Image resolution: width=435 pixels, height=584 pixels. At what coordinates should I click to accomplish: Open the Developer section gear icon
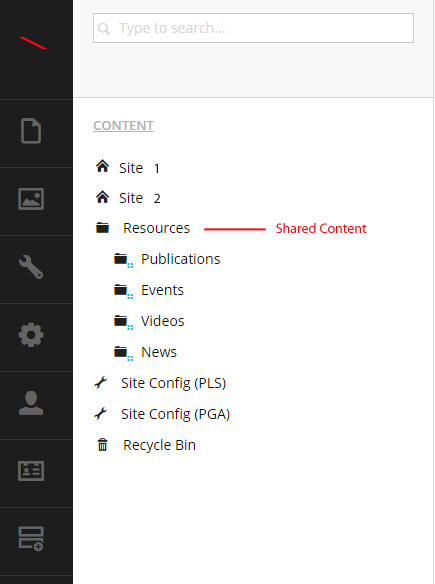coord(31,334)
